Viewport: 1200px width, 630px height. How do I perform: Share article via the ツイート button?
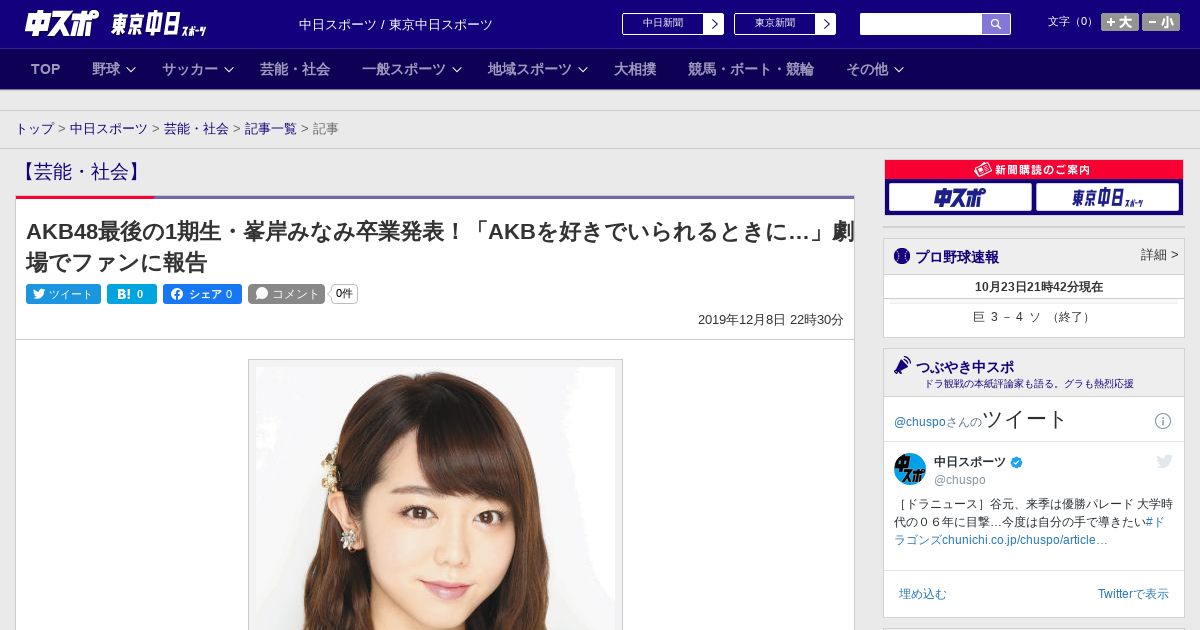pos(63,294)
